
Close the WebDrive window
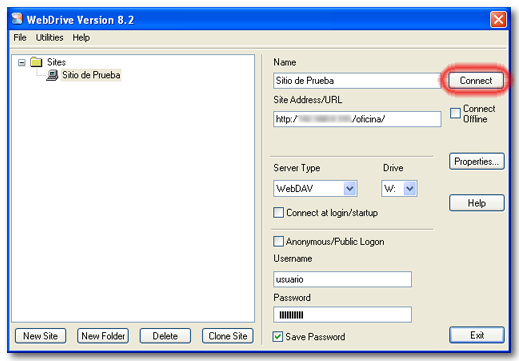point(498,19)
